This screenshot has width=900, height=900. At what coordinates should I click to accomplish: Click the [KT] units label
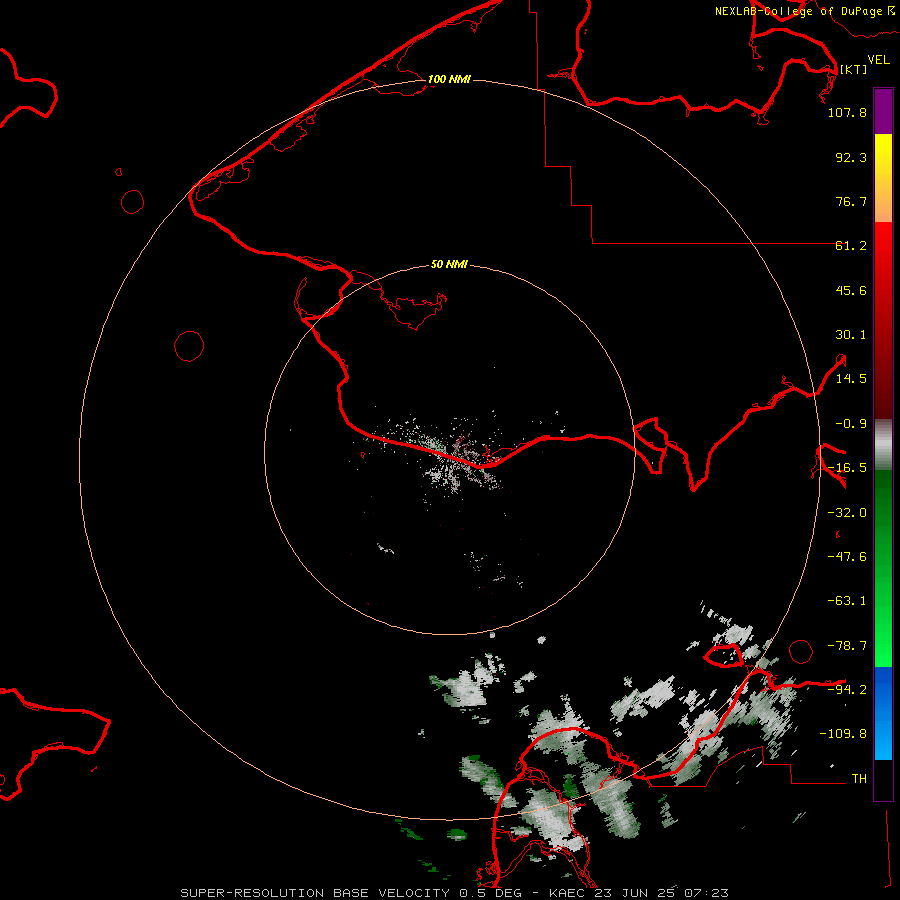click(853, 69)
